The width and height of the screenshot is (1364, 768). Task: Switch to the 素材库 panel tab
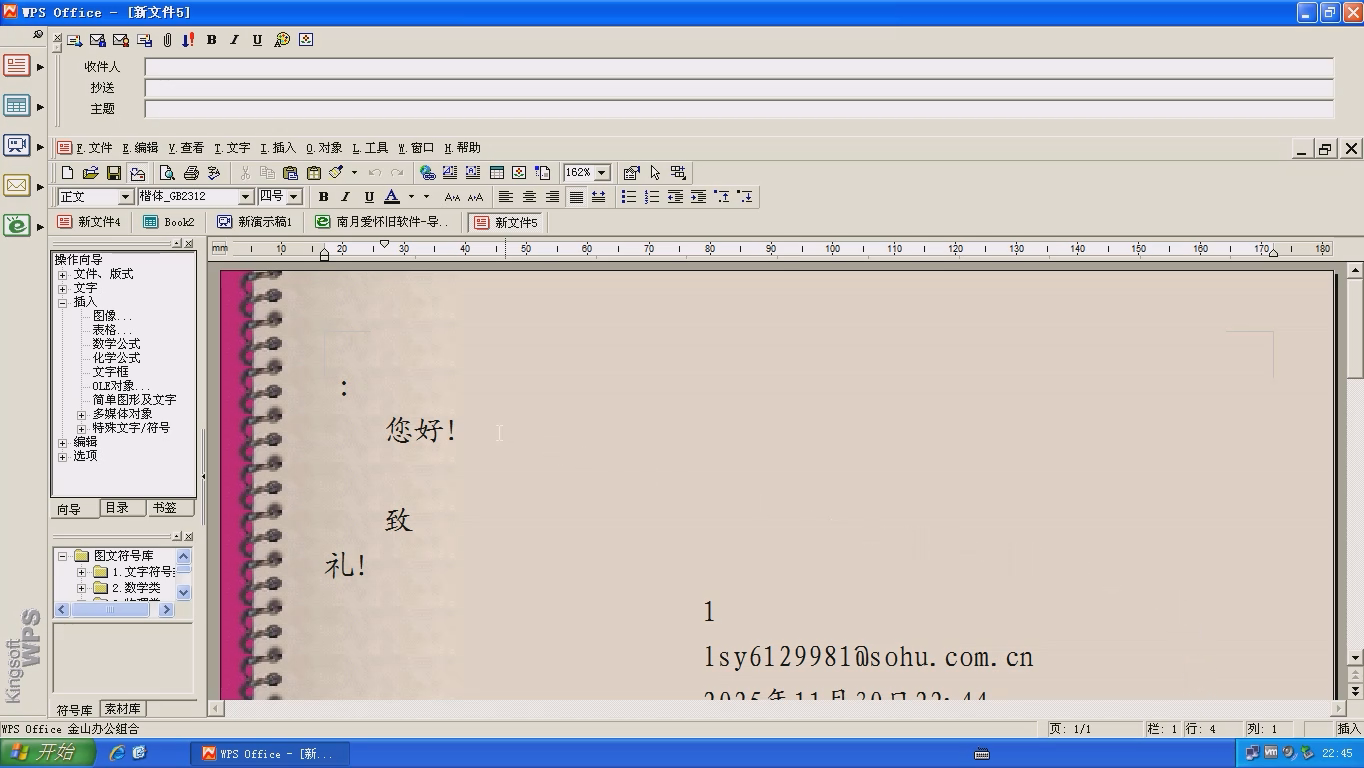(x=122, y=709)
